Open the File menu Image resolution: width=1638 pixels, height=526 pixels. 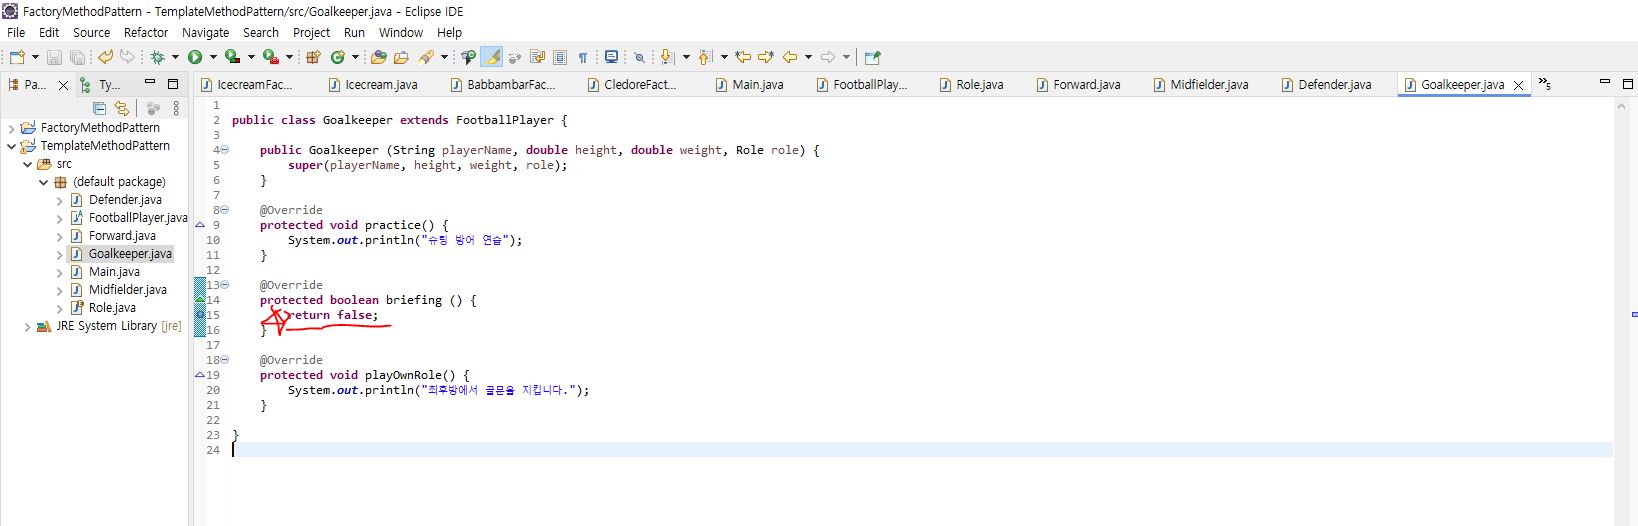tap(16, 32)
